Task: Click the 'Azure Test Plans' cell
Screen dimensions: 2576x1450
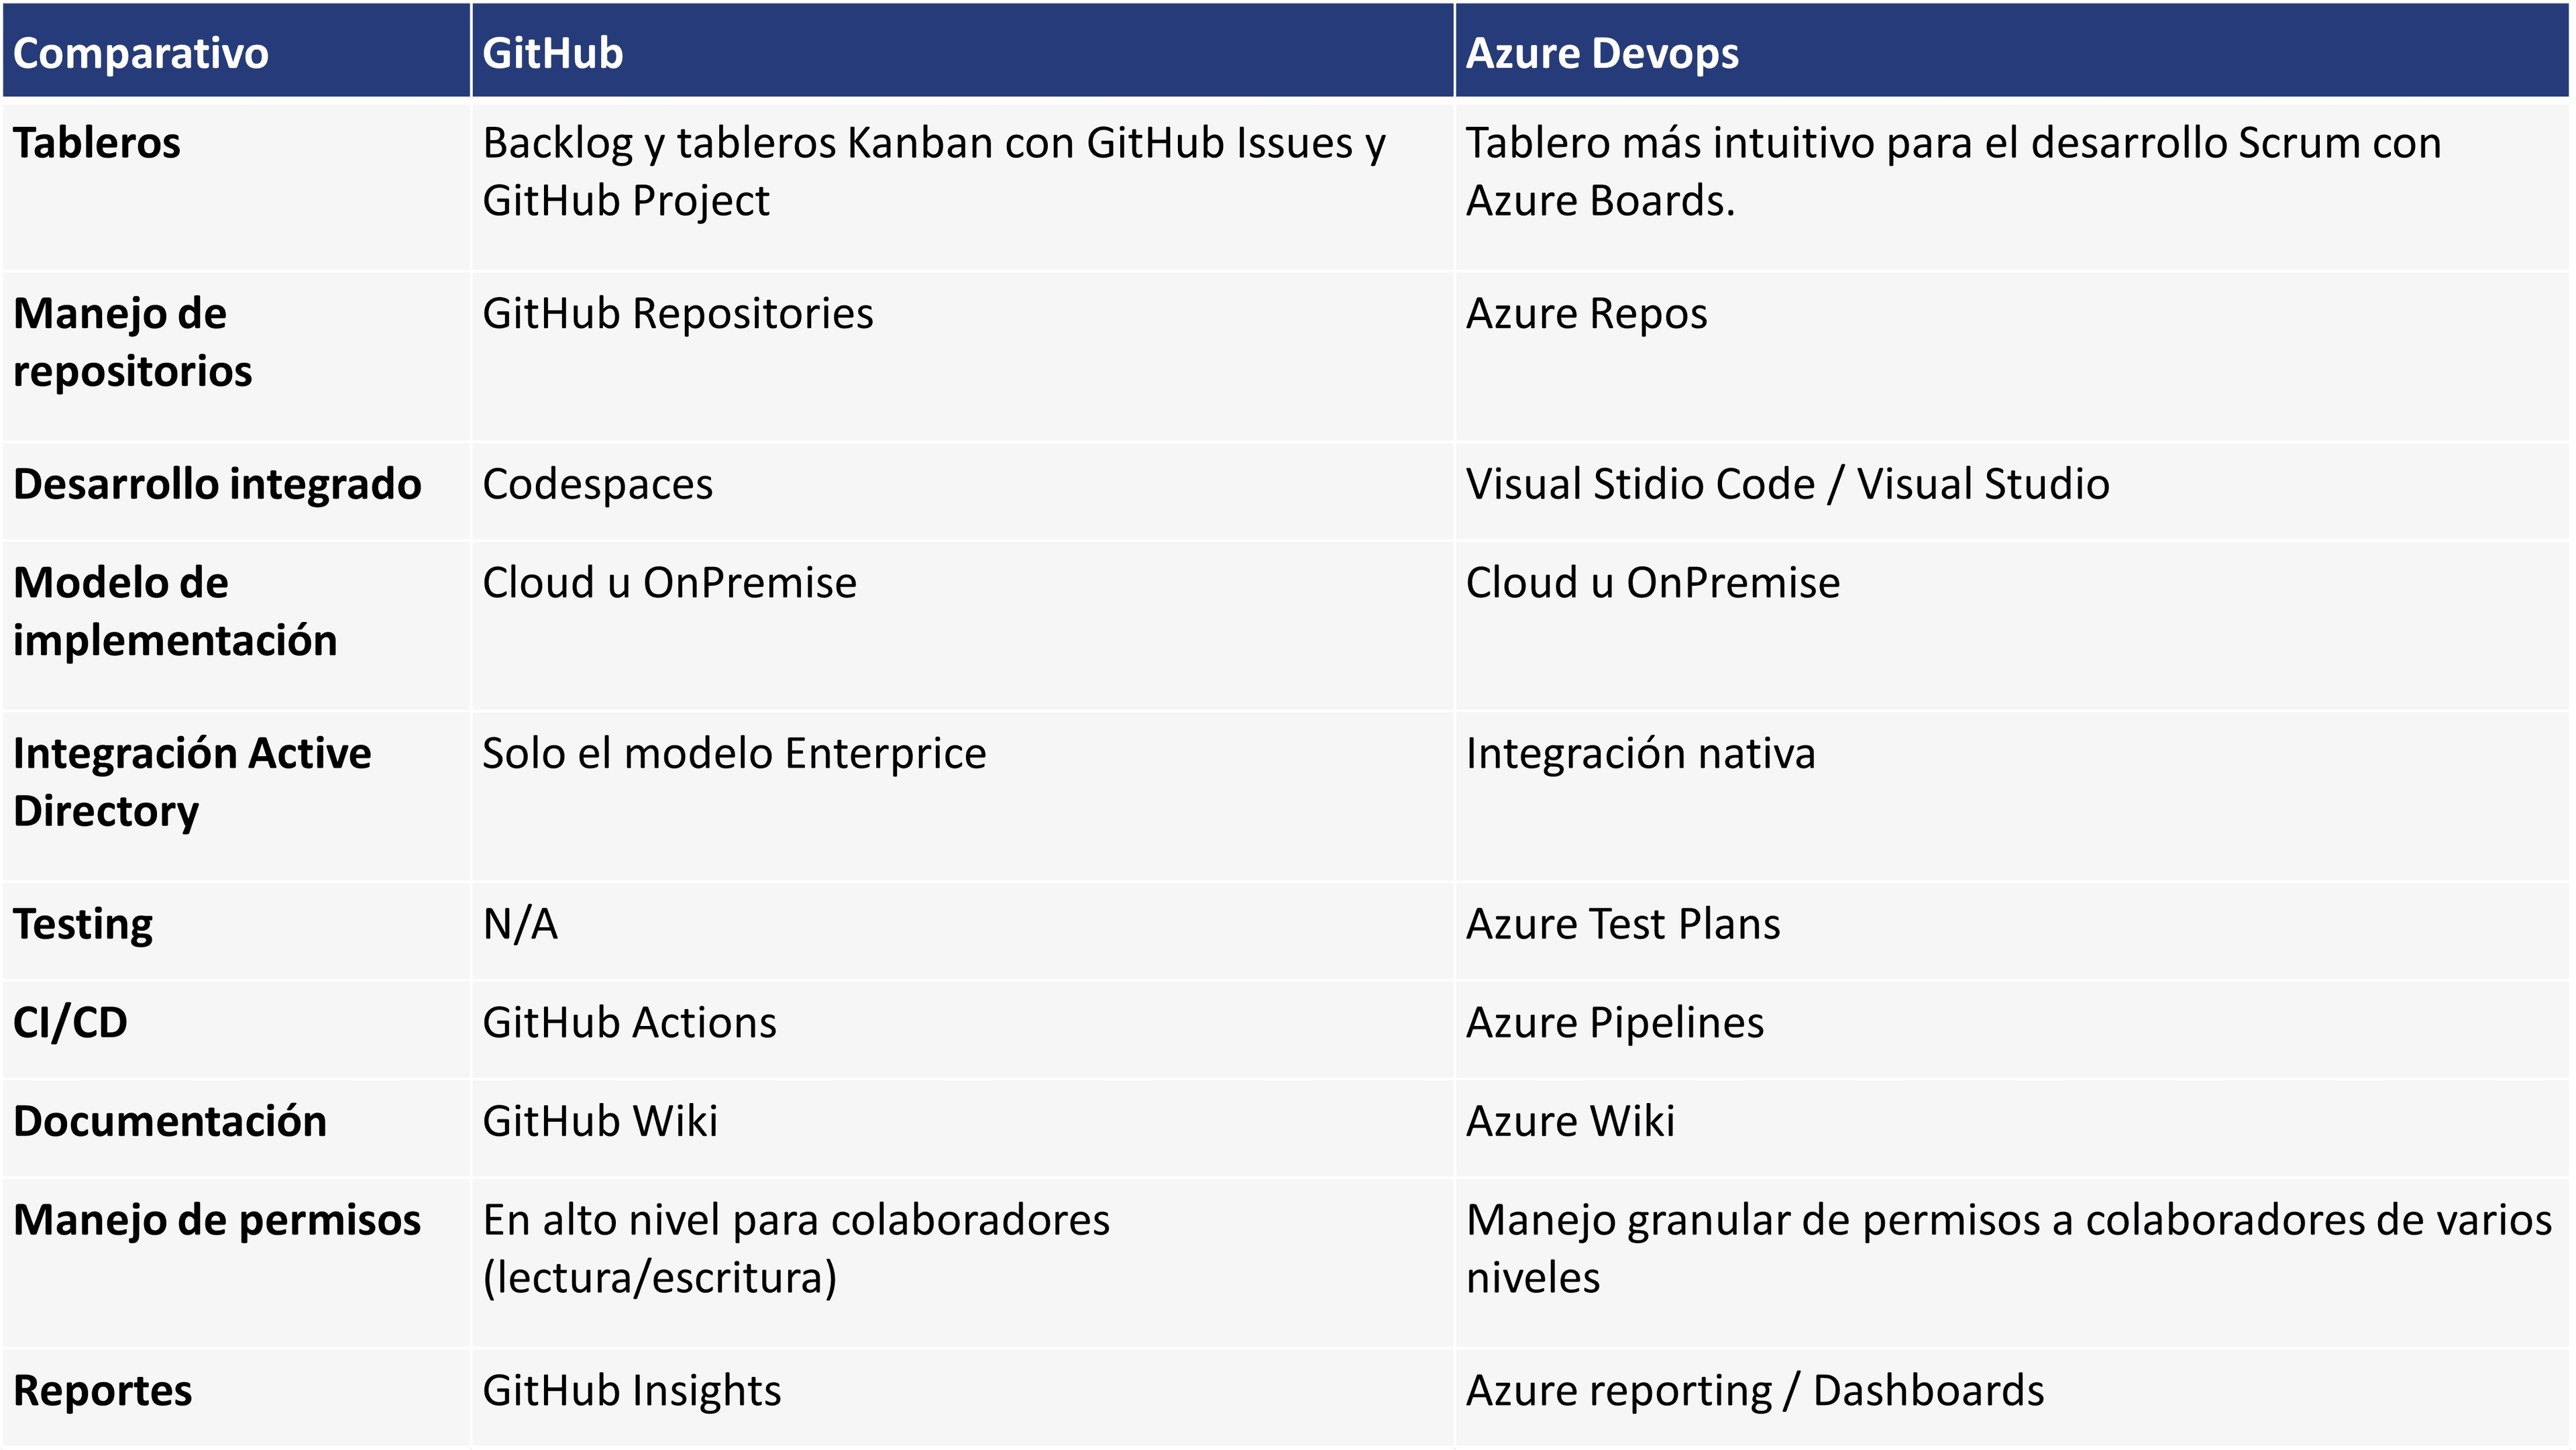Action: tap(2012, 931)
